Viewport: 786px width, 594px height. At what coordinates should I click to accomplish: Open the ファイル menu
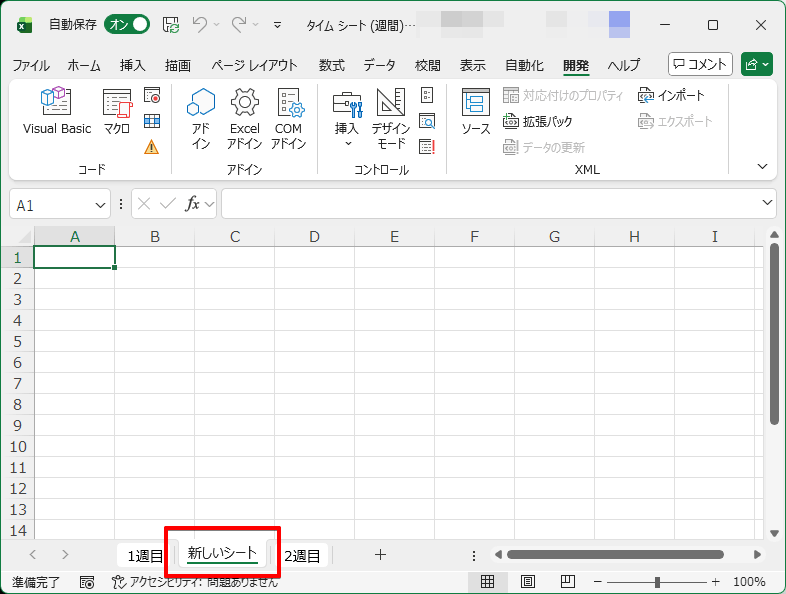(x=31, y=66)
